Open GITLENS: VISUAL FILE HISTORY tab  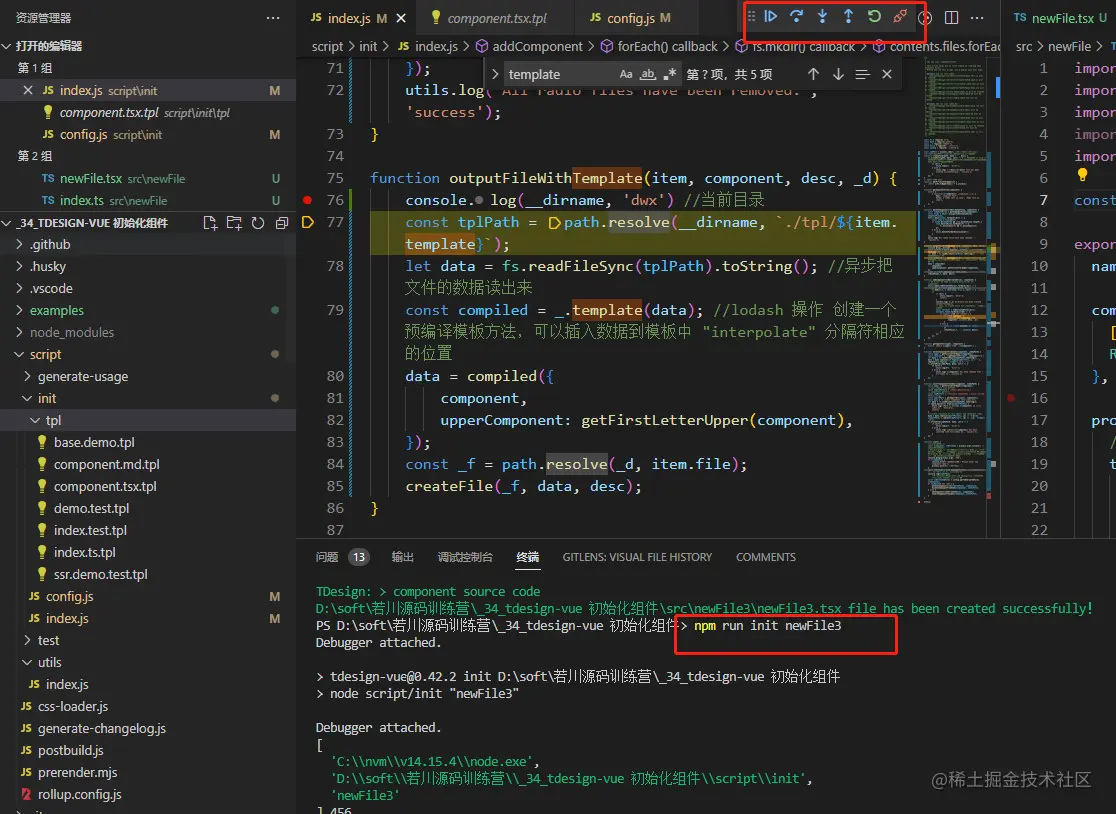[637, 557]
